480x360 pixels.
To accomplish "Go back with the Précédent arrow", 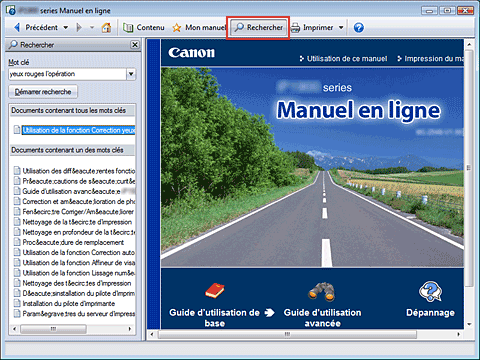I will pos(17,27).
